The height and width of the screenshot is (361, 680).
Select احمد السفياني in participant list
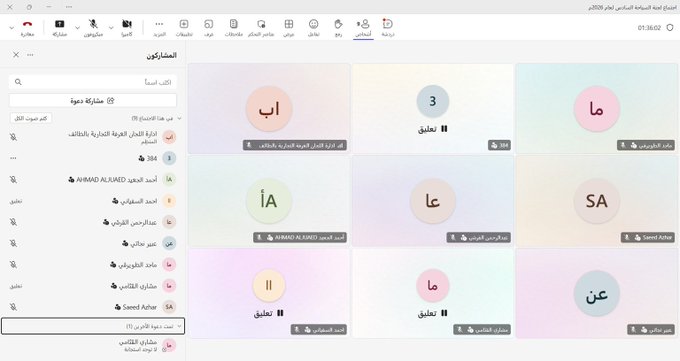coord(93,201)
